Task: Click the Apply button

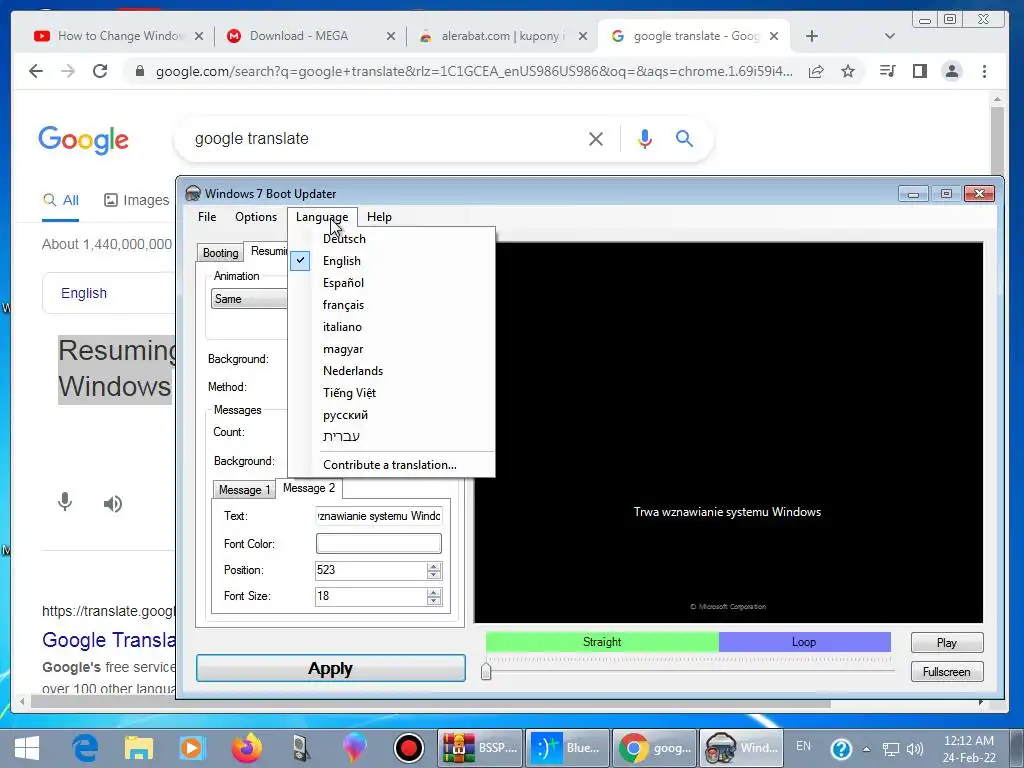Action: 330,668
